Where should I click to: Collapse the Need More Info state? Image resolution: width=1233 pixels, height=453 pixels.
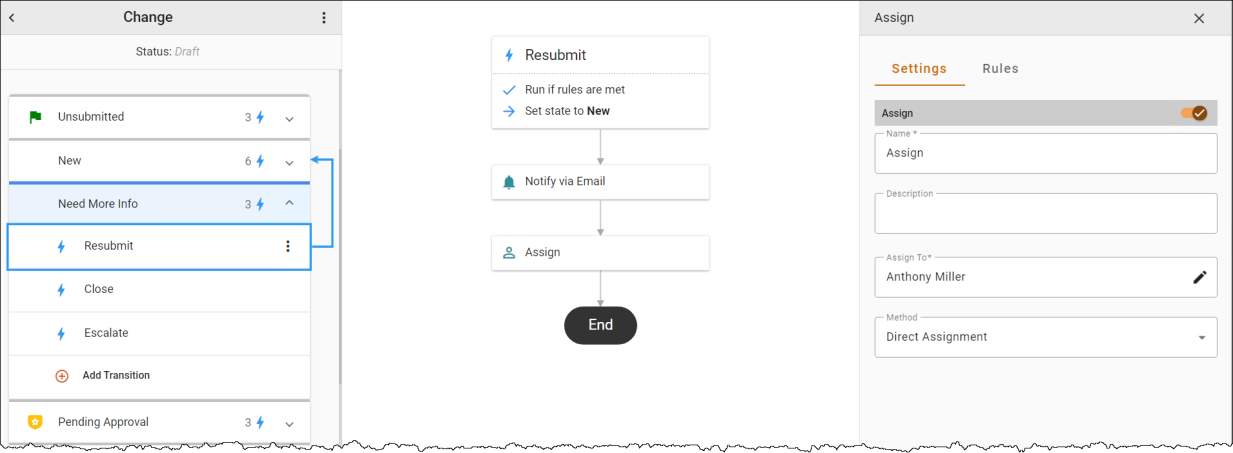pyautogui.click(x=289, y=204)
